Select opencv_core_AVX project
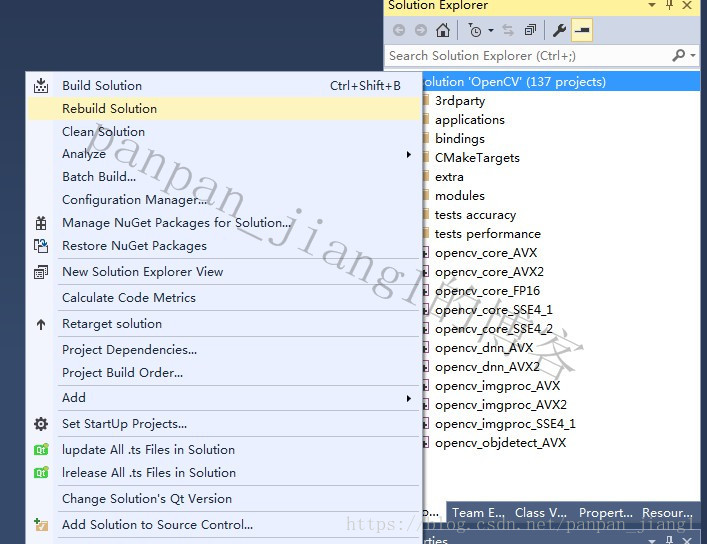 pos(486,253)
